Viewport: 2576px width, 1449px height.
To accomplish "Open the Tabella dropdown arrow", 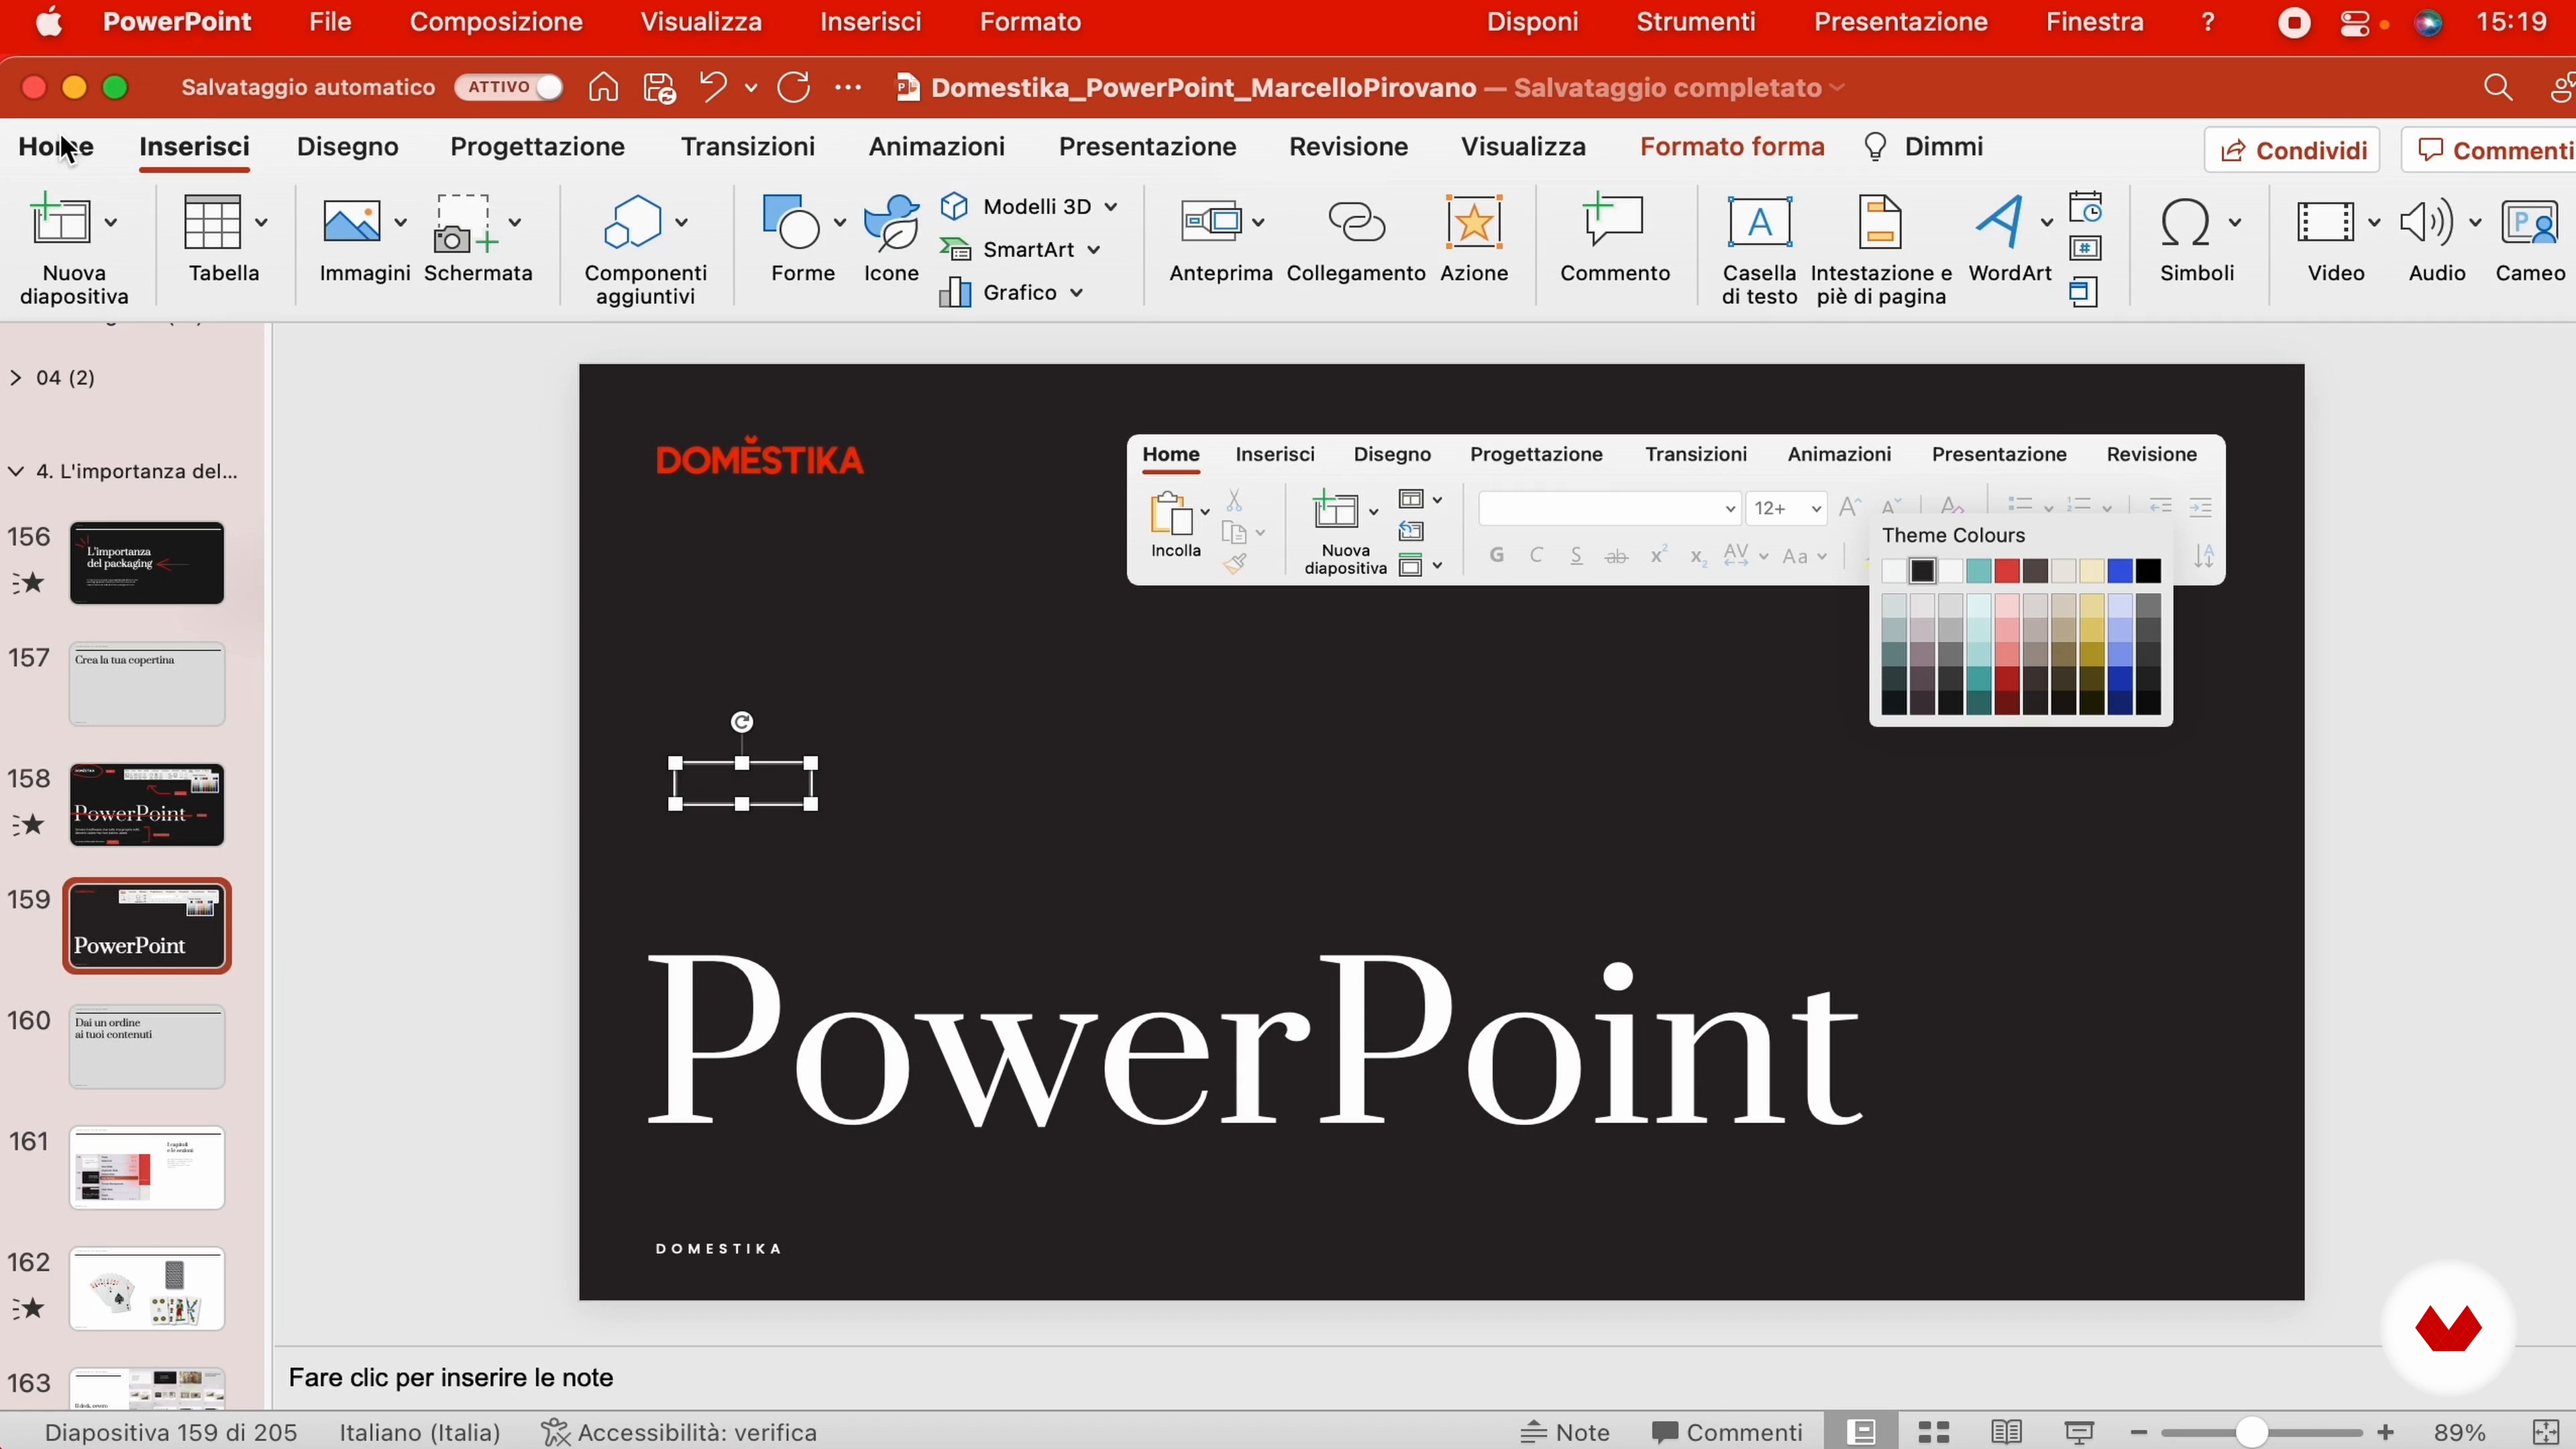I will pos(261,222).
